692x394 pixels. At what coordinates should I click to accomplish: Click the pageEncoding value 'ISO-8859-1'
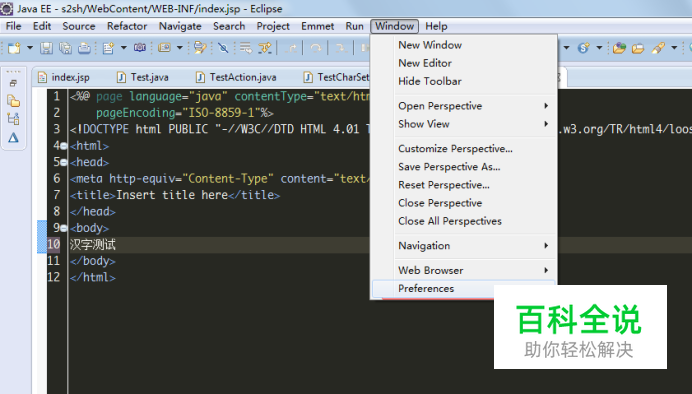(222, 113)
